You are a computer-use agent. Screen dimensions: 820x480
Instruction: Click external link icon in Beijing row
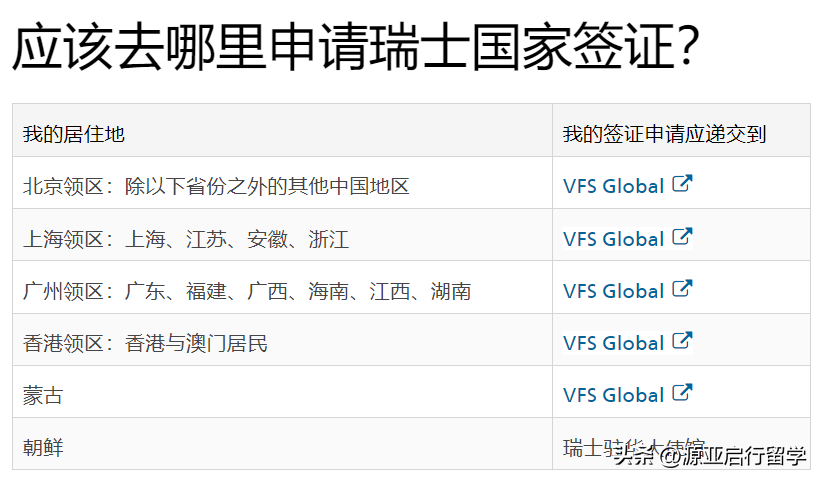coord(682,184)
